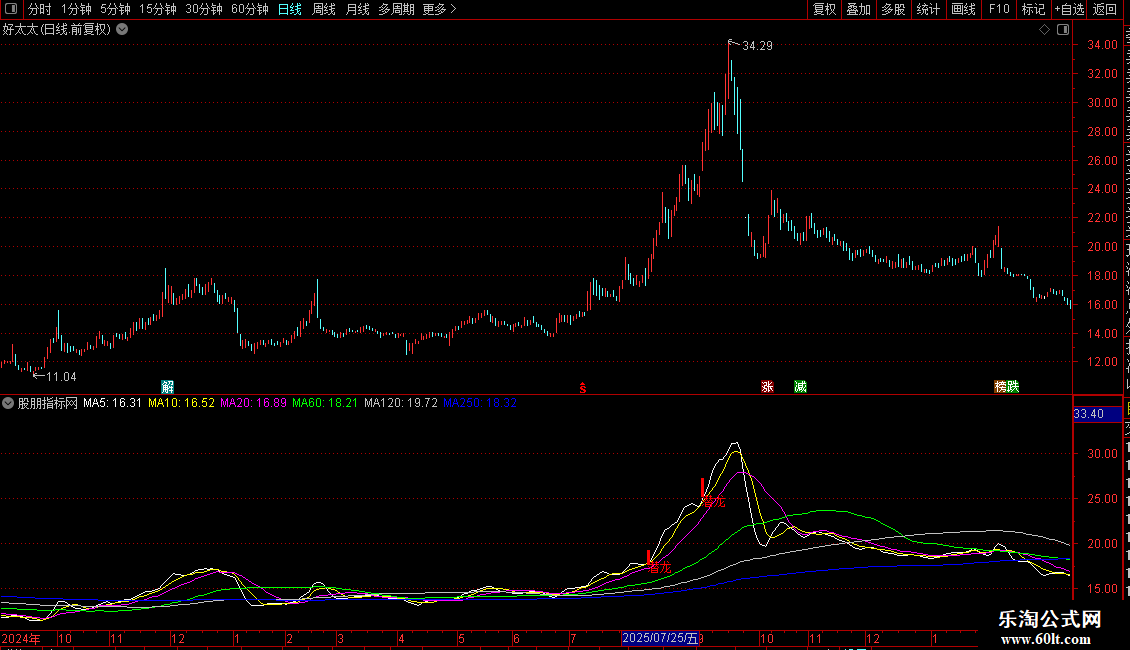The width and height of the screenshot is (1130, 650).
Task: Switch to 分时 intraday view
Action: pyautogui.click(x=40, y=9)
